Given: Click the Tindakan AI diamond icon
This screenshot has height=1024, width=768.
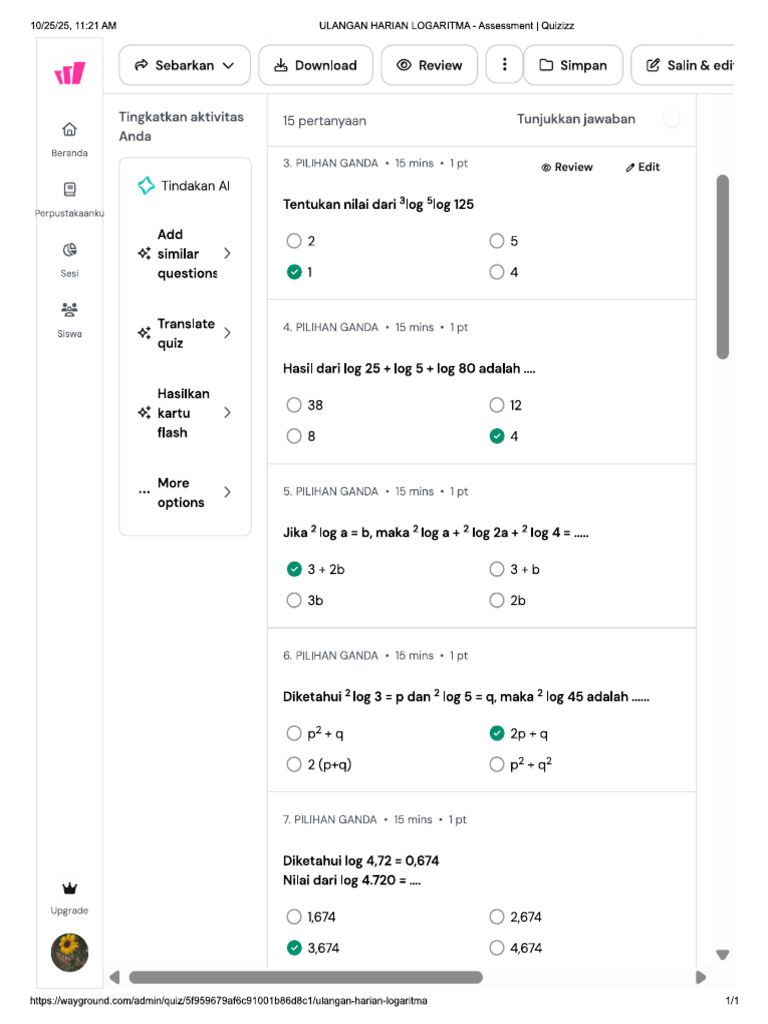Looking at the screenshot, I should point(146,185).
